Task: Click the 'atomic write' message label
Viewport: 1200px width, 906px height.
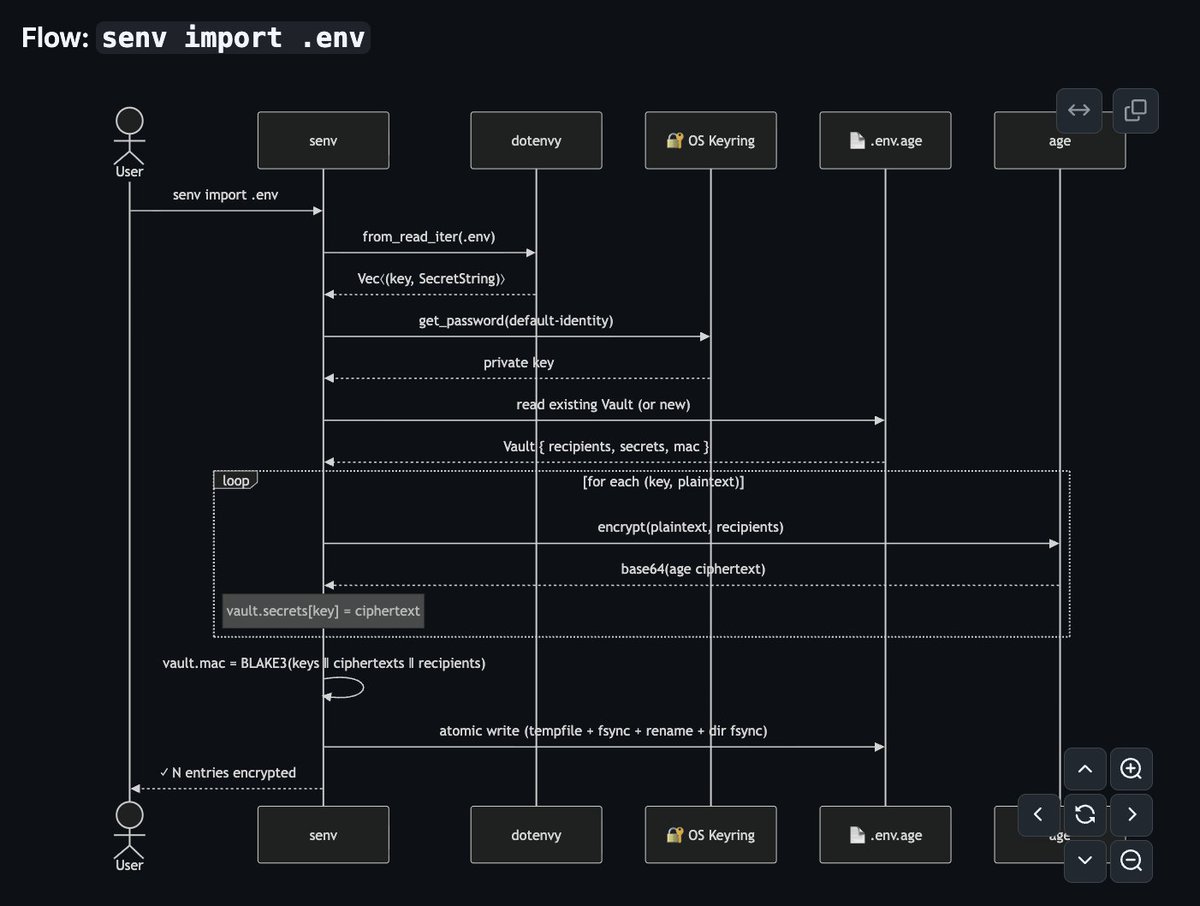Action: [x=603, y=731]
